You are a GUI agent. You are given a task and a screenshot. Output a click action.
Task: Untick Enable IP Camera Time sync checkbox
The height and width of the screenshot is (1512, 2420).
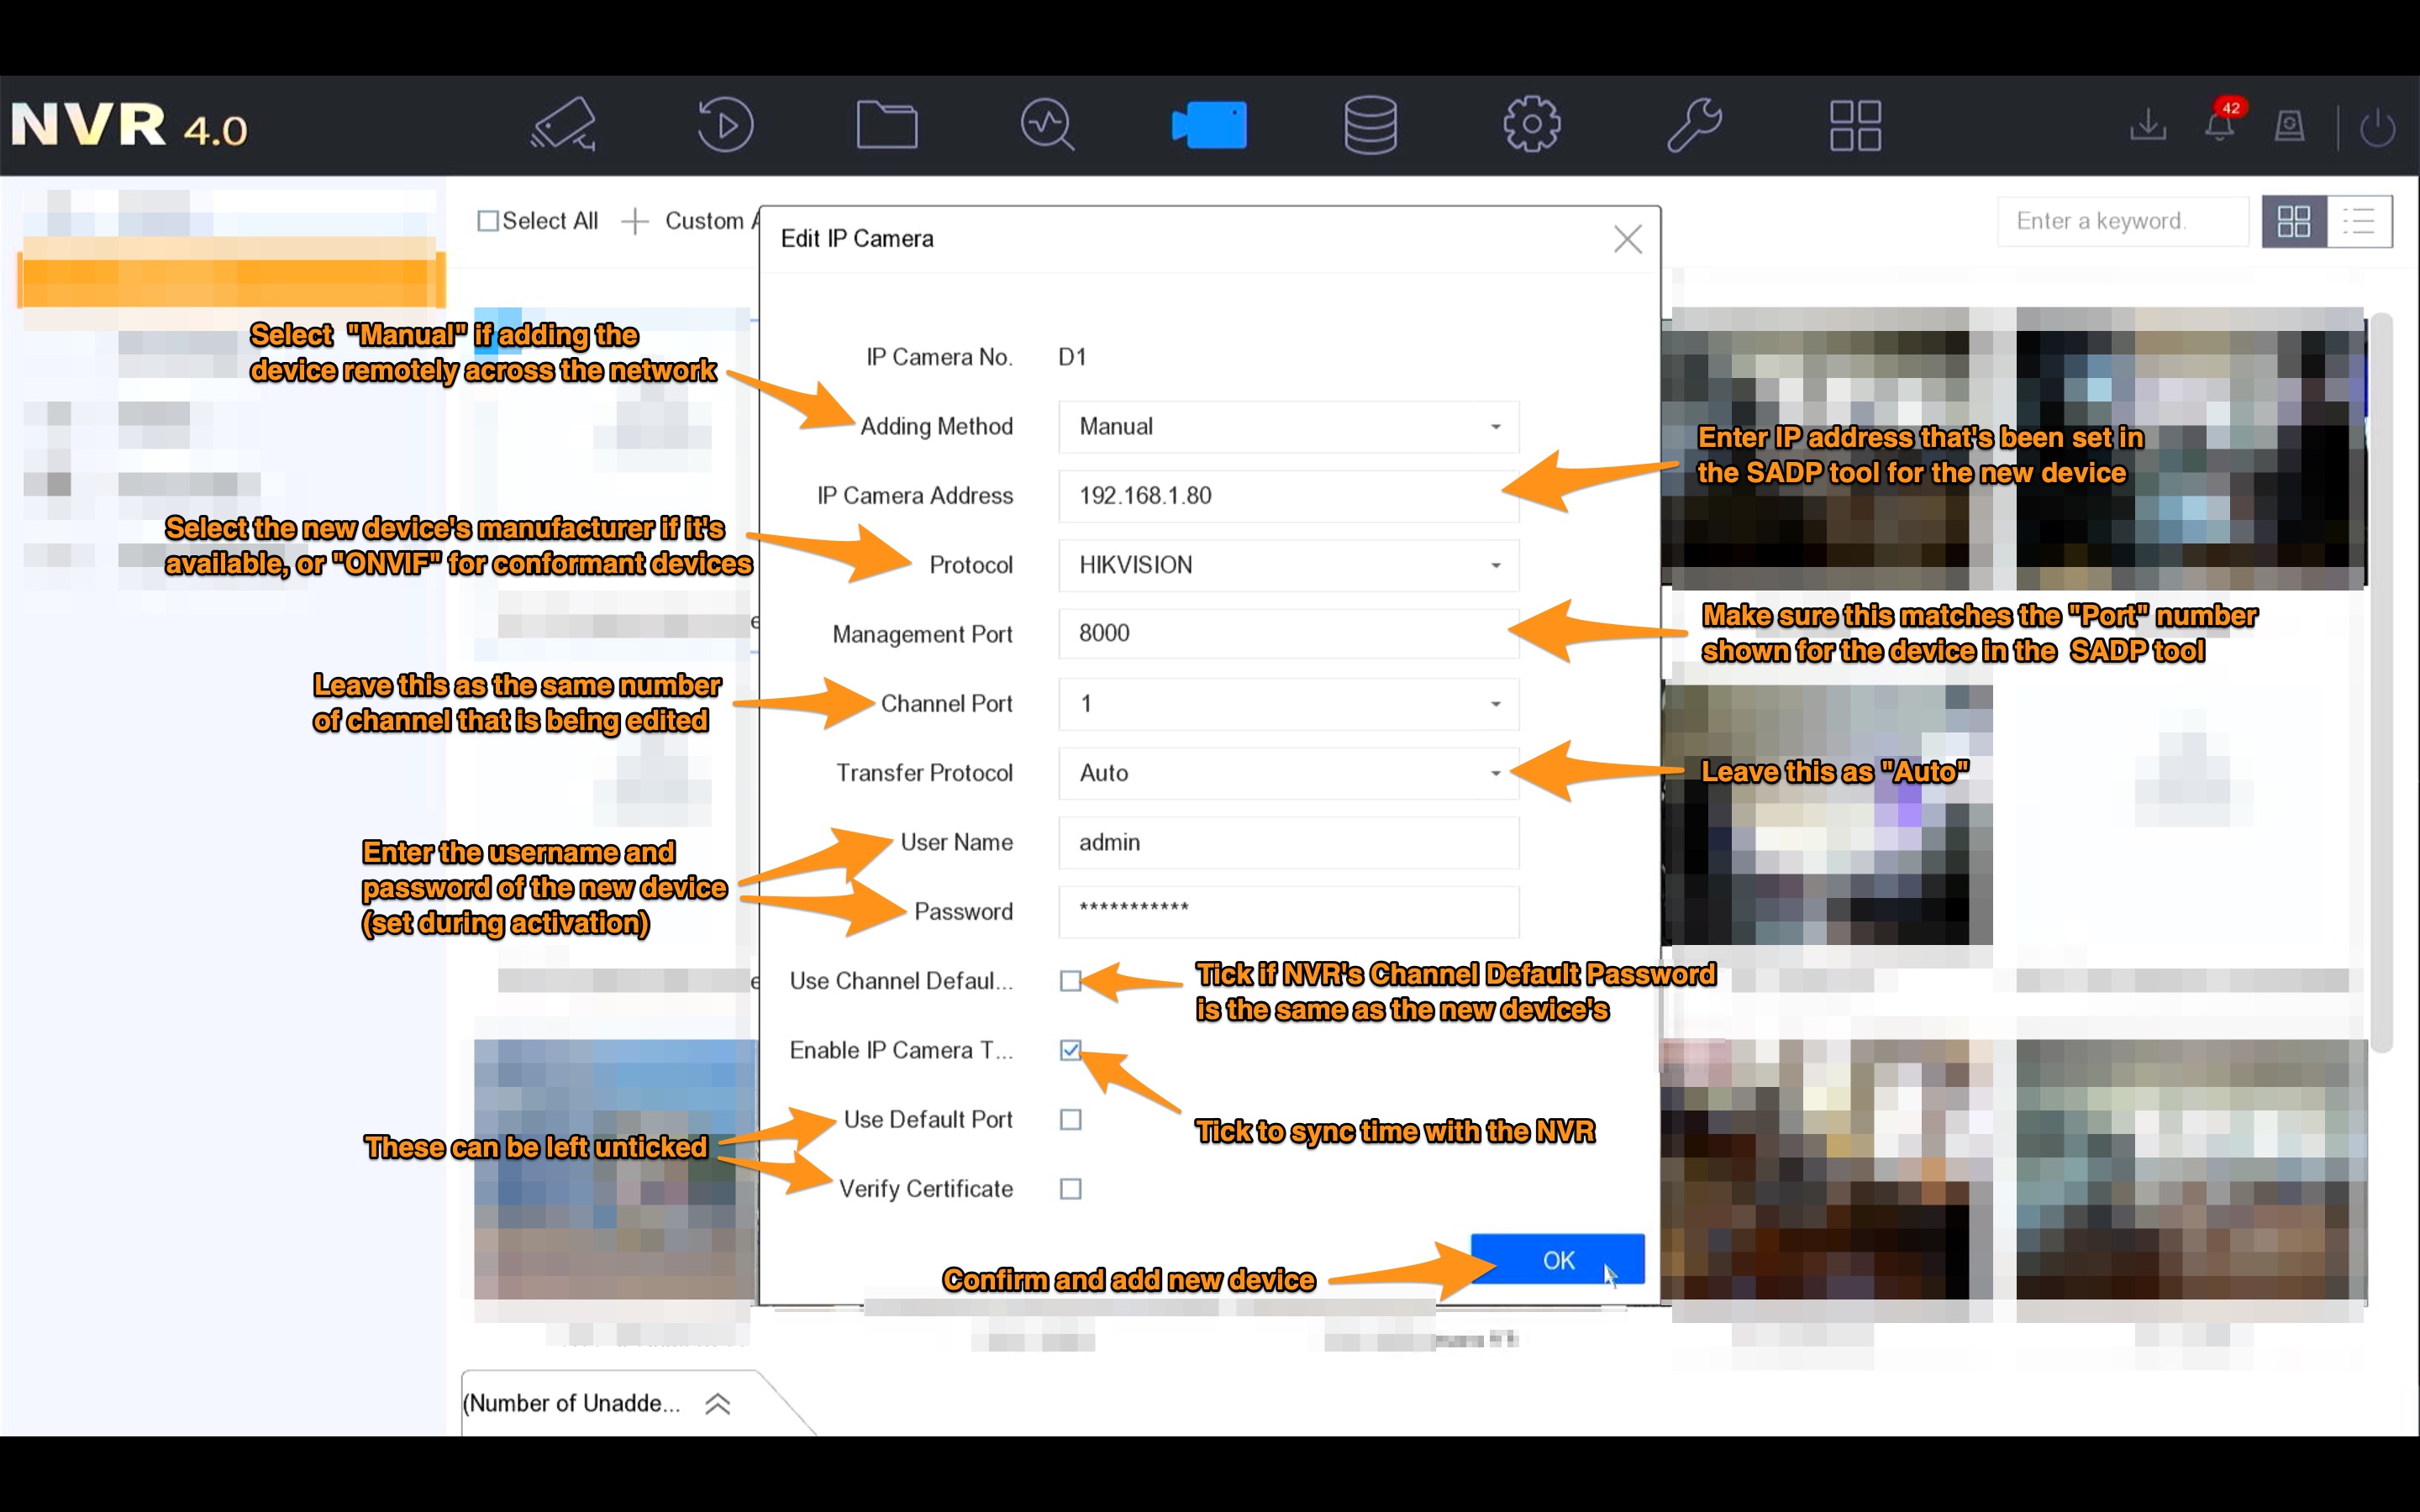(x=1070, y=1050)
